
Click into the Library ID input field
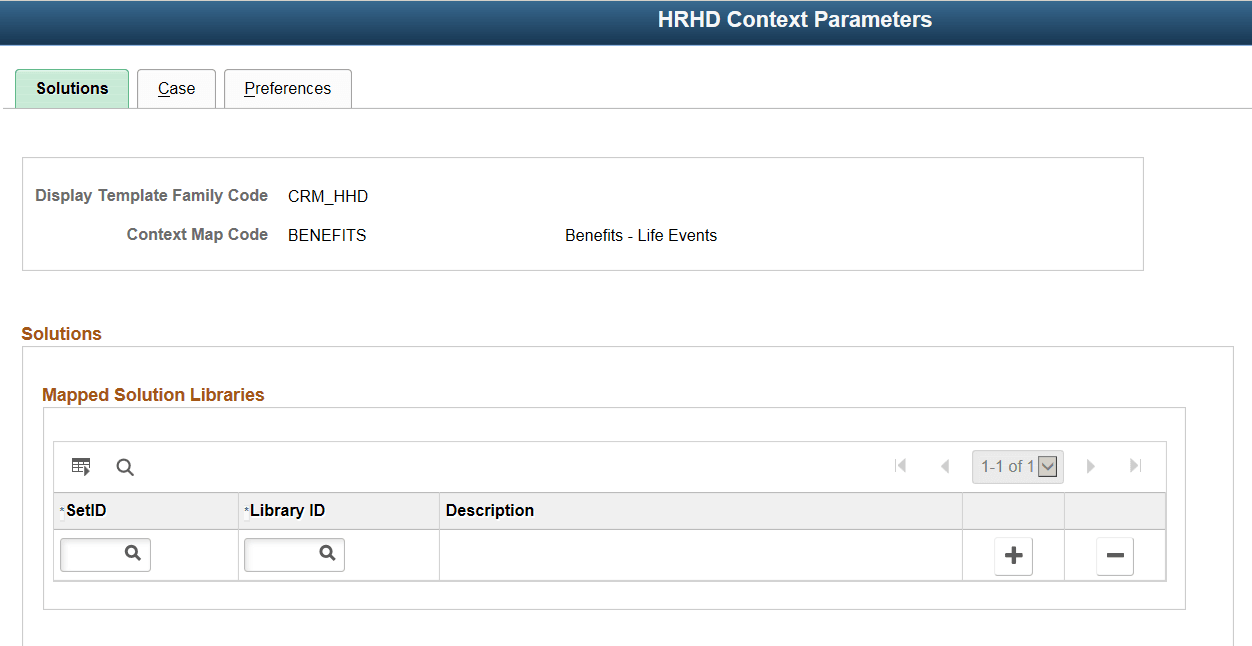click(x=285, y=554)
